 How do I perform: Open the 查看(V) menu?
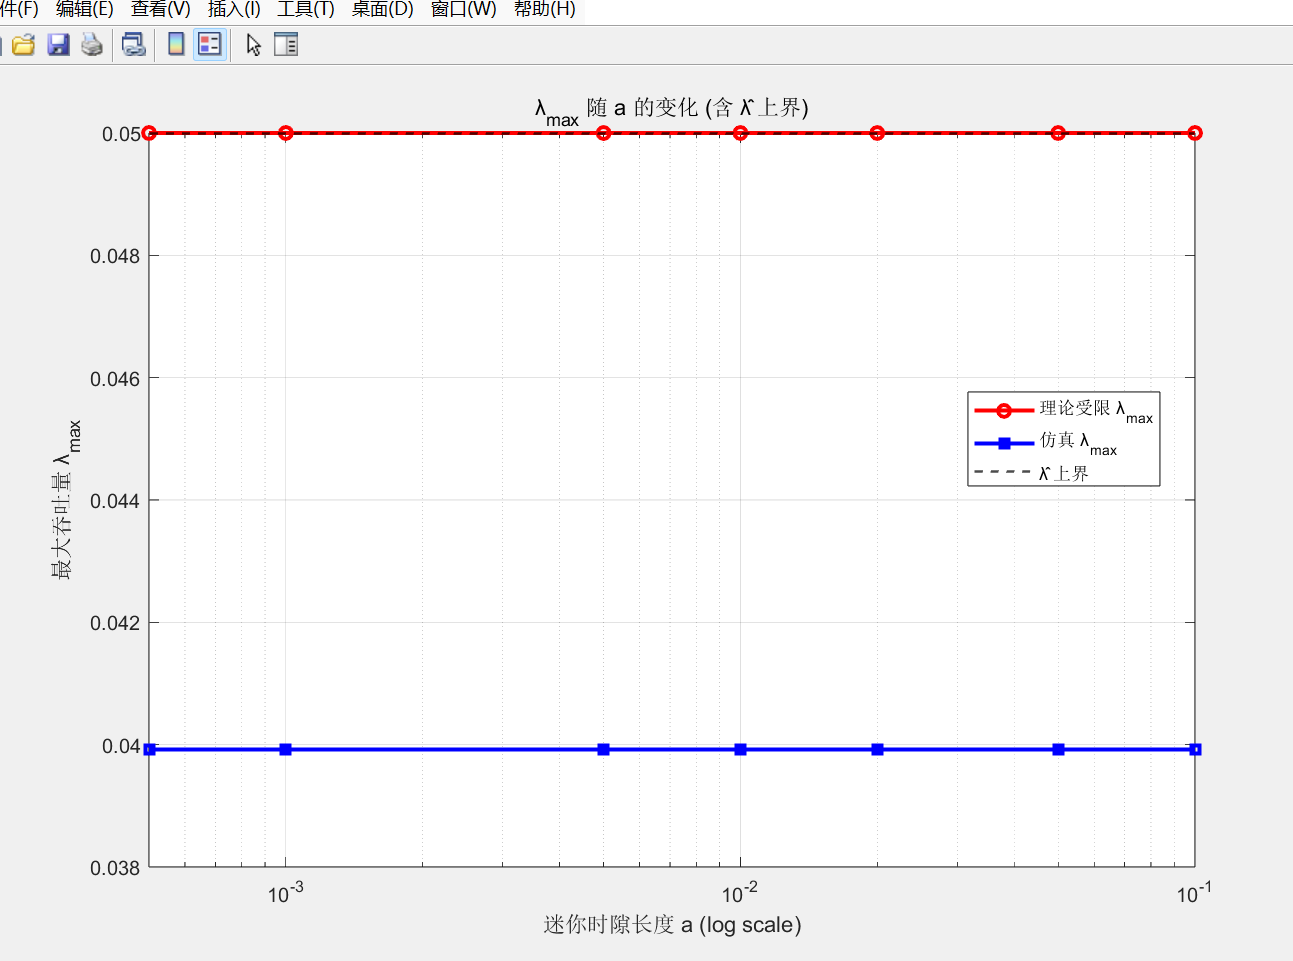point(160,9)
